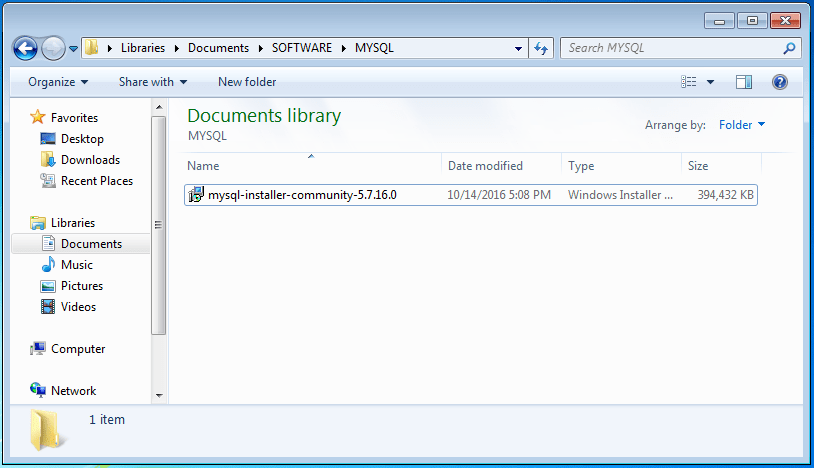Change view with the view icon

coord(689,82)
